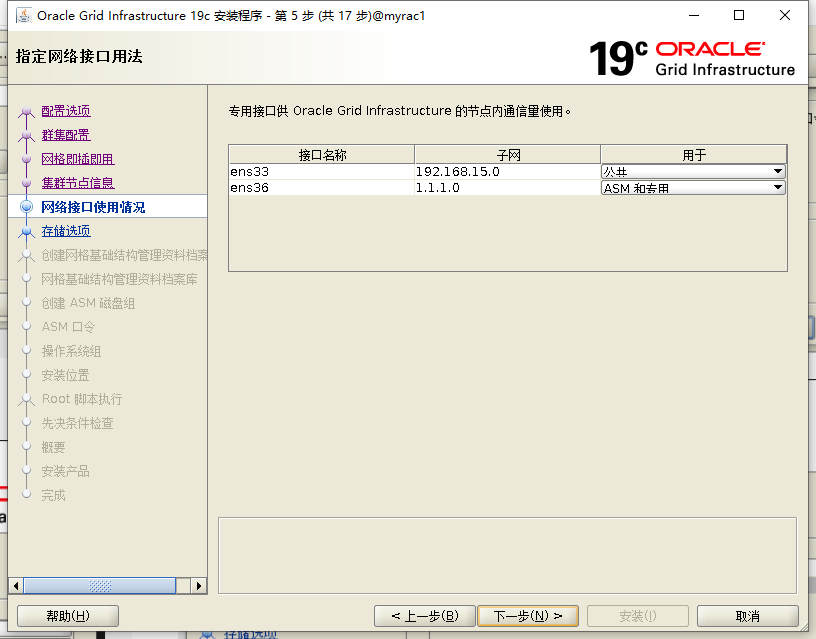
Task: Click the Java installer title bar icon
Action: (x=23, y=16)
